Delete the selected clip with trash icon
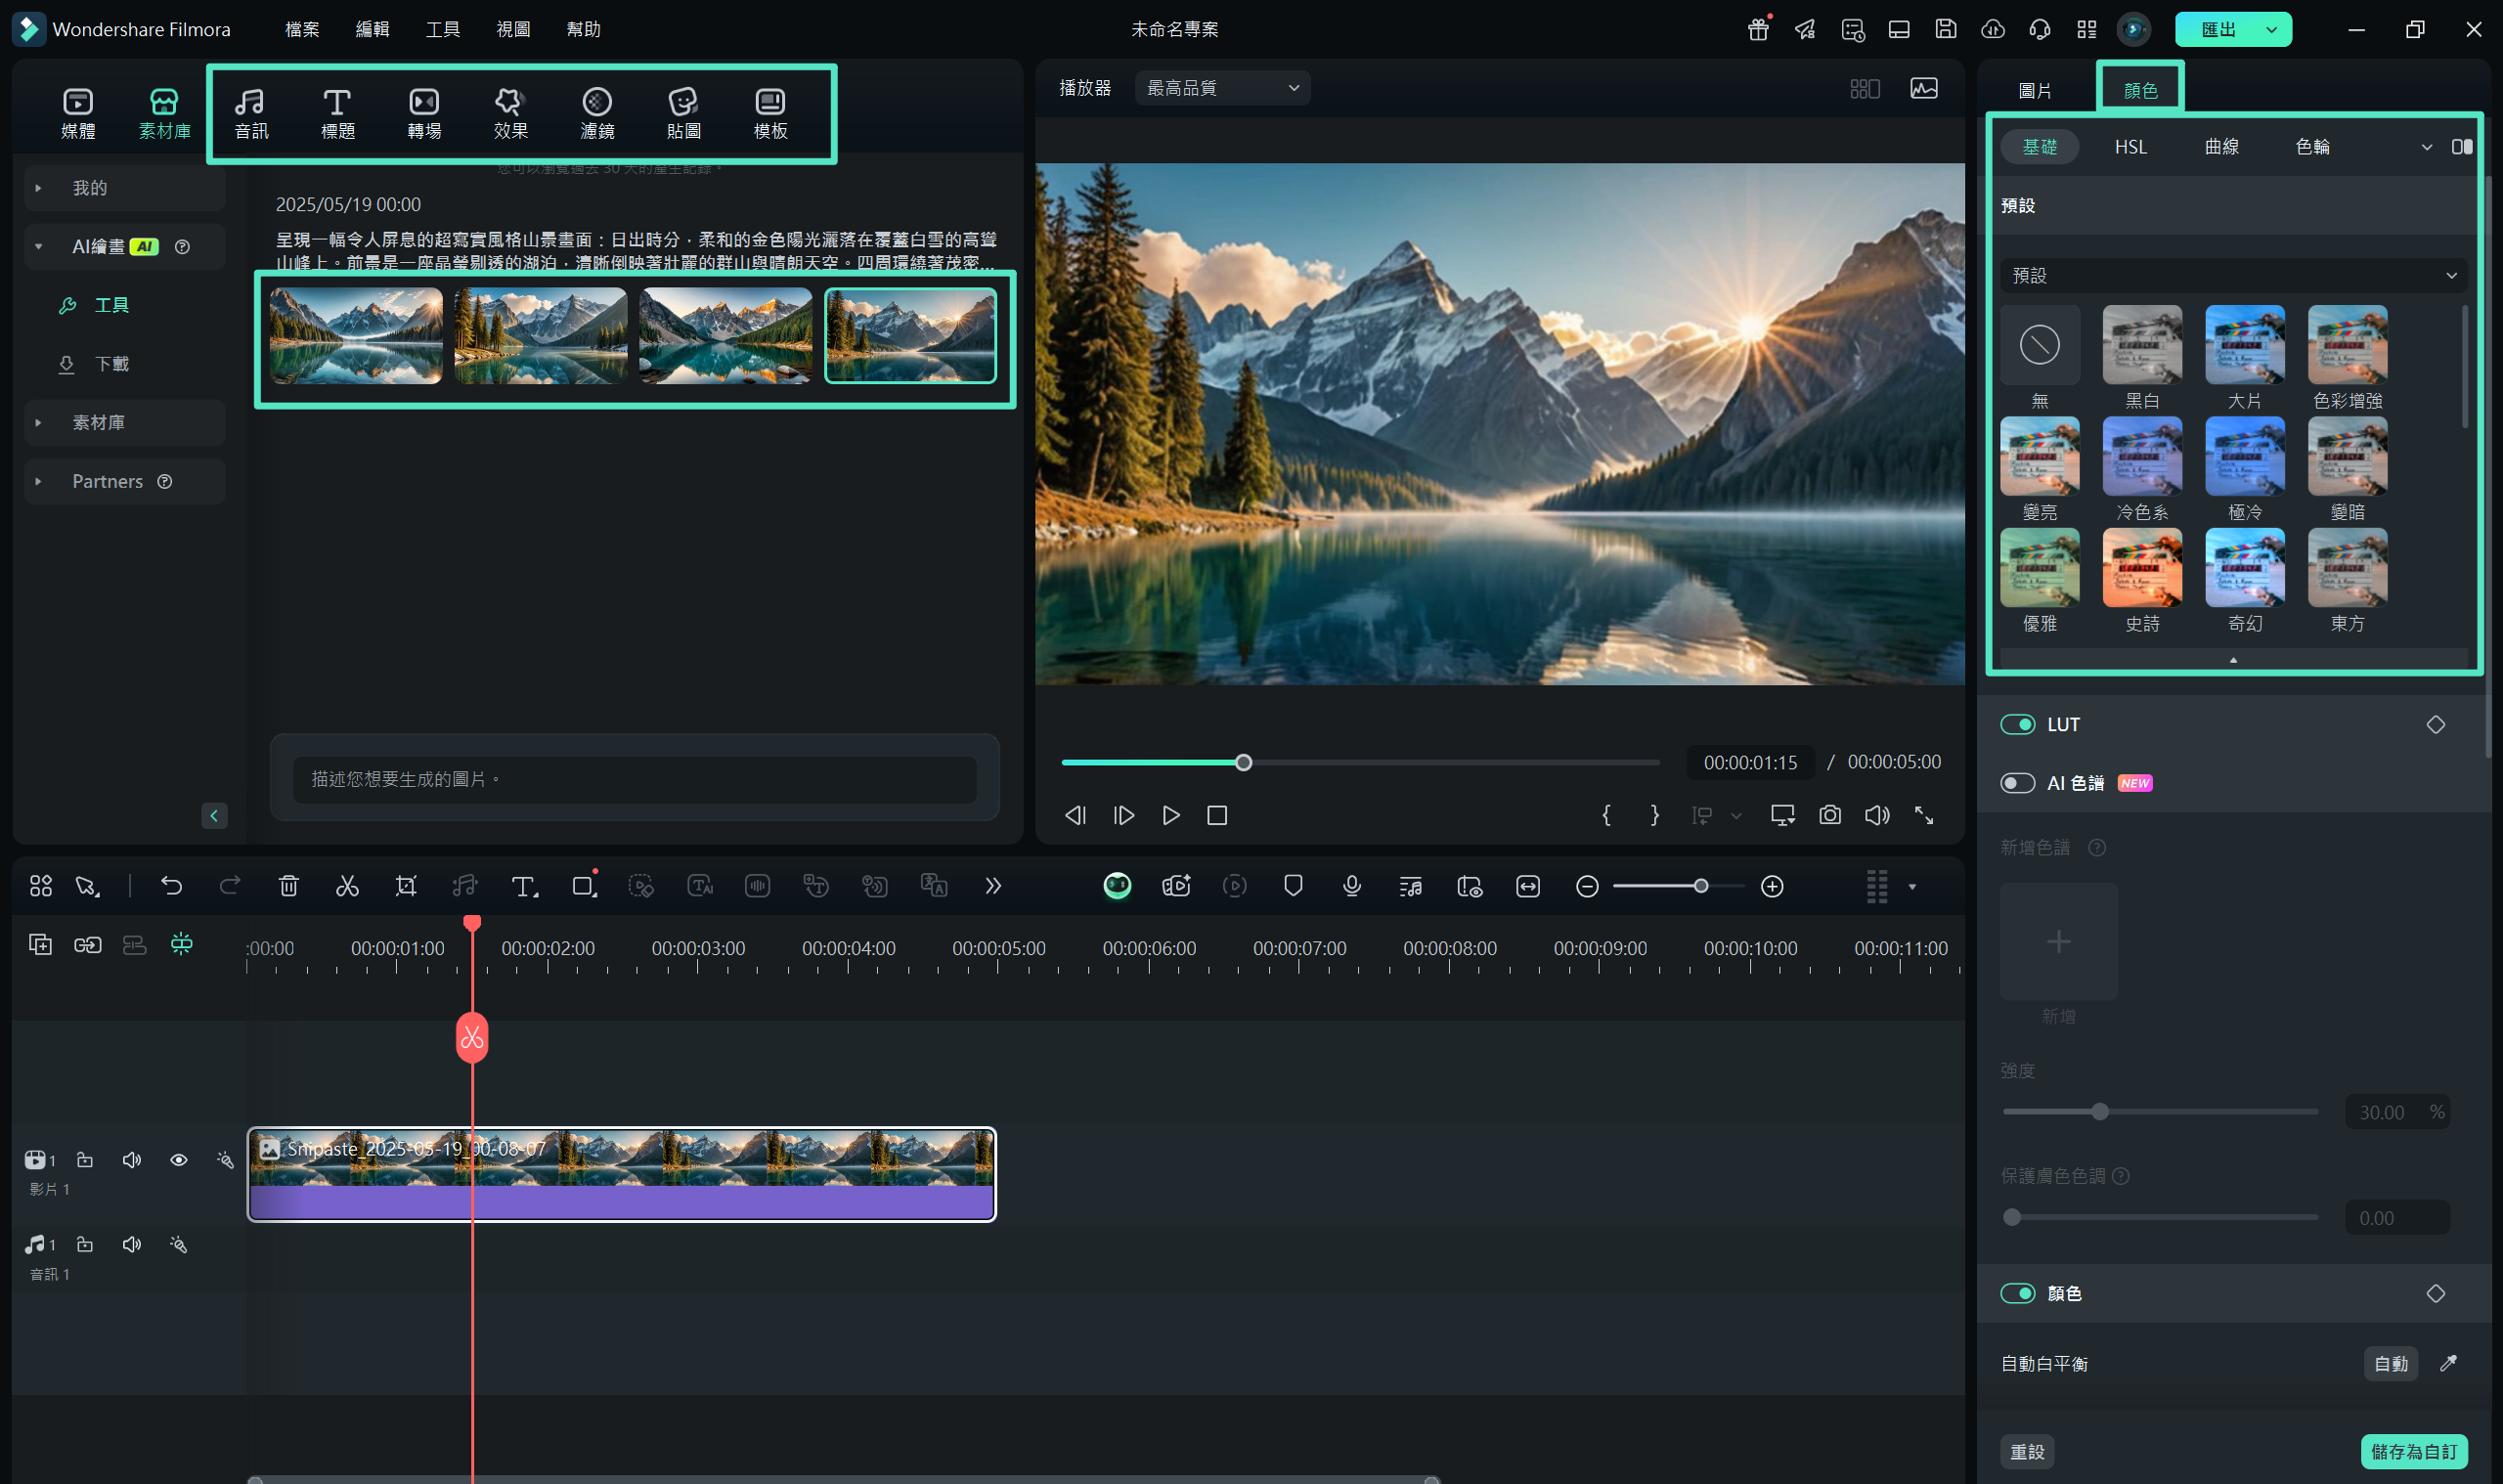This screenshot has height=1484, width=2503. pos(288,885)
